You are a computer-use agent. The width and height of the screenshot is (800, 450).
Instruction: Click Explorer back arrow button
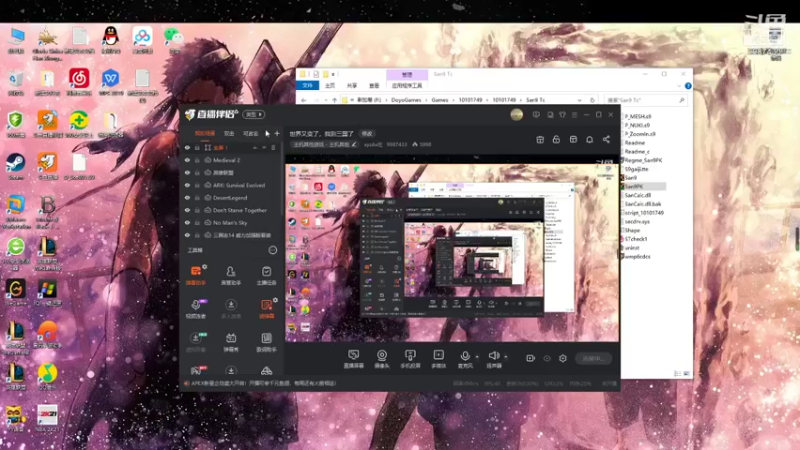coord(304,100)
